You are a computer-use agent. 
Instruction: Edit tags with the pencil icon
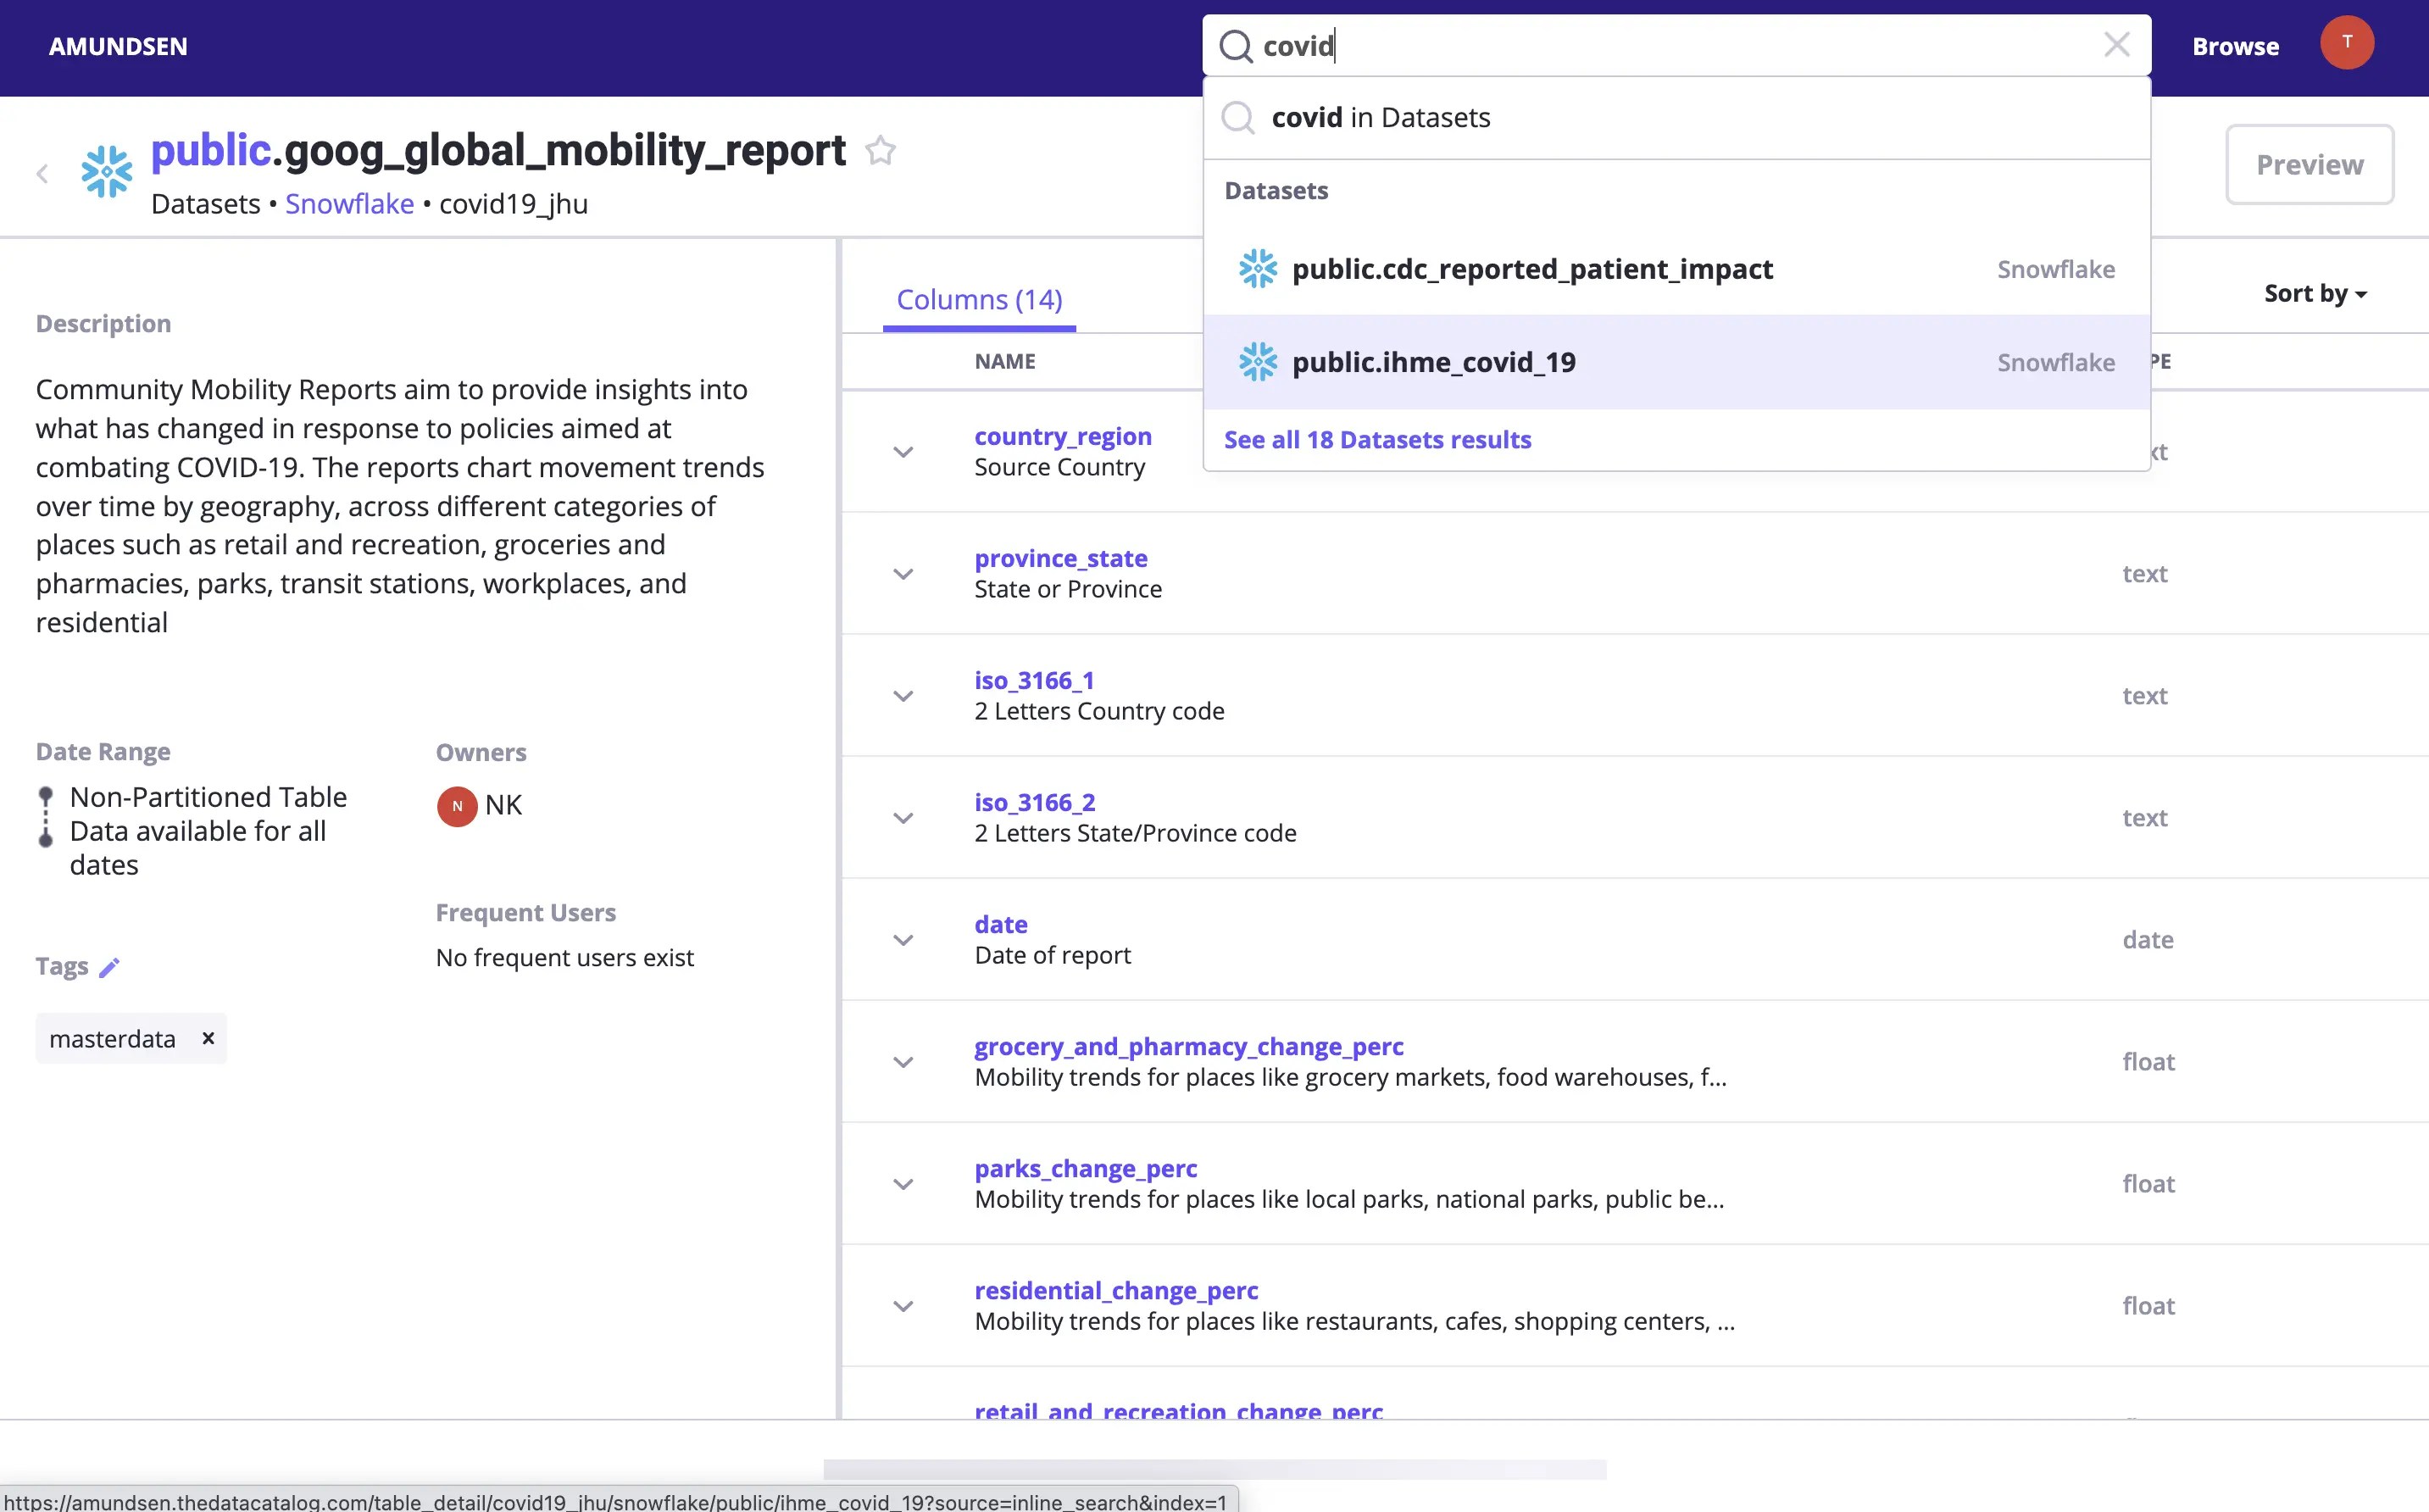coord(110,967)
